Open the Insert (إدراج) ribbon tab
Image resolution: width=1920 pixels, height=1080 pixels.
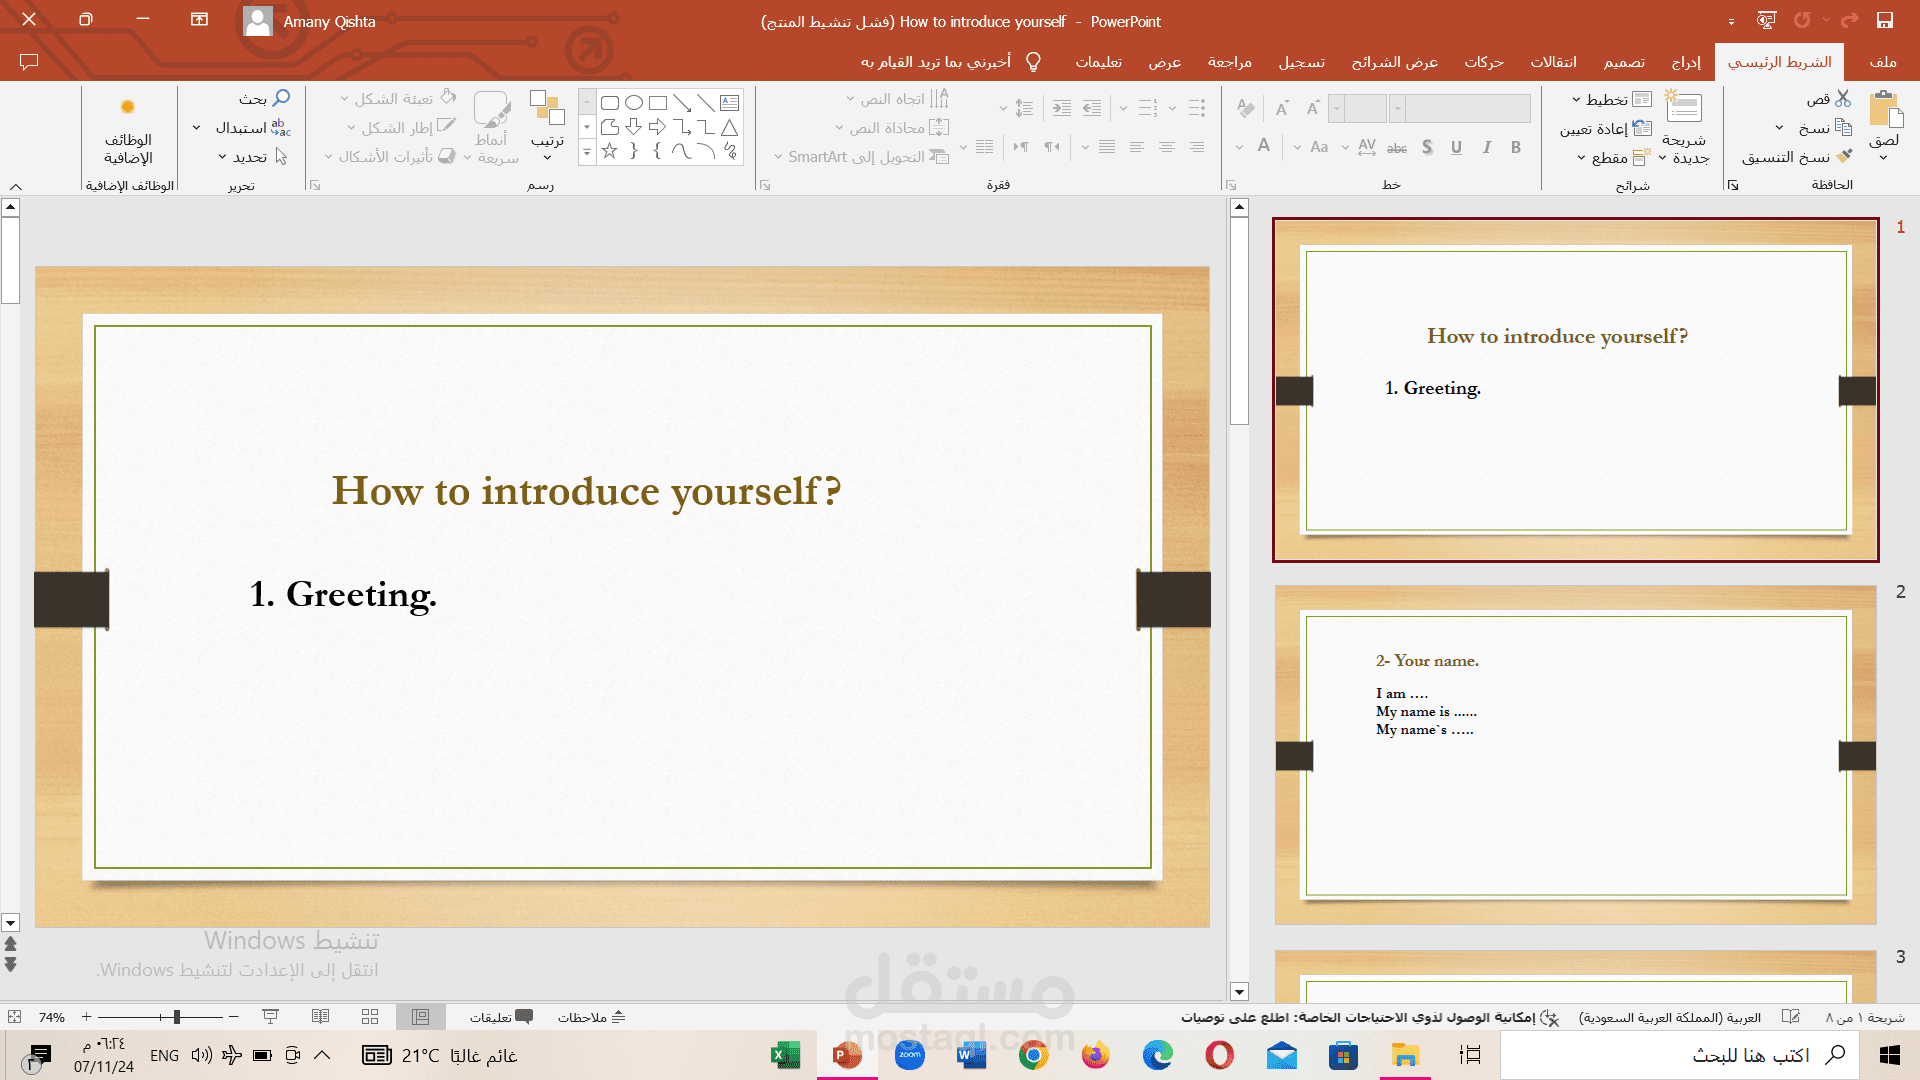coord(1686,62)
